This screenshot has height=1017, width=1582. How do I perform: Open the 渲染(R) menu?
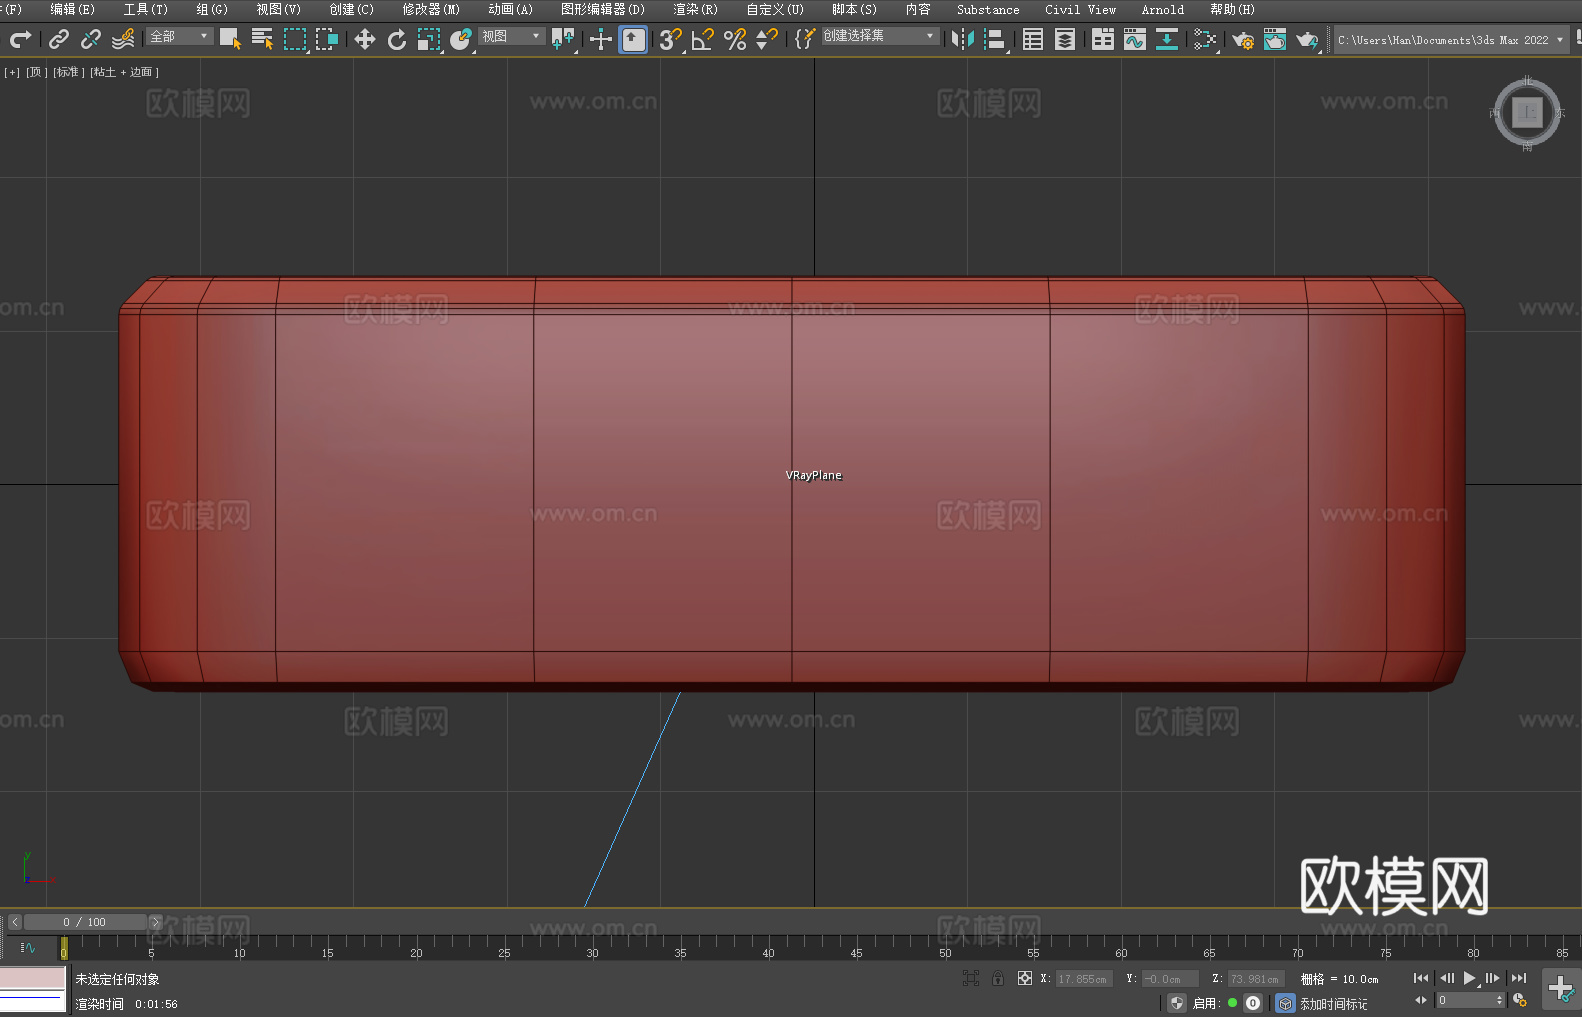pos(695,9)
